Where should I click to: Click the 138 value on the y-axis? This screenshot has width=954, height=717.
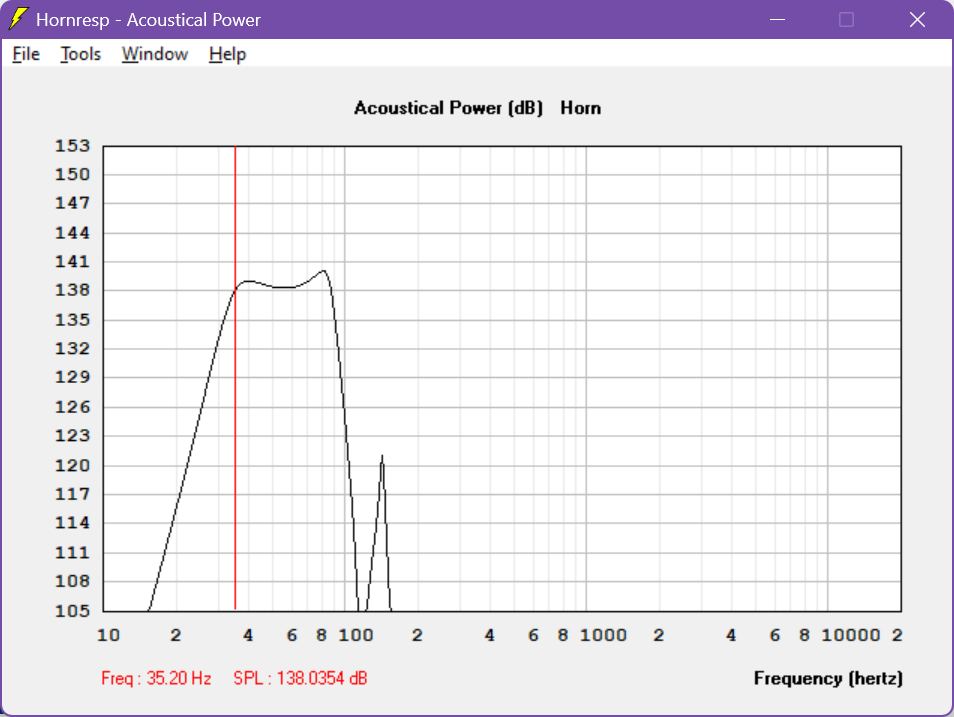72,290
